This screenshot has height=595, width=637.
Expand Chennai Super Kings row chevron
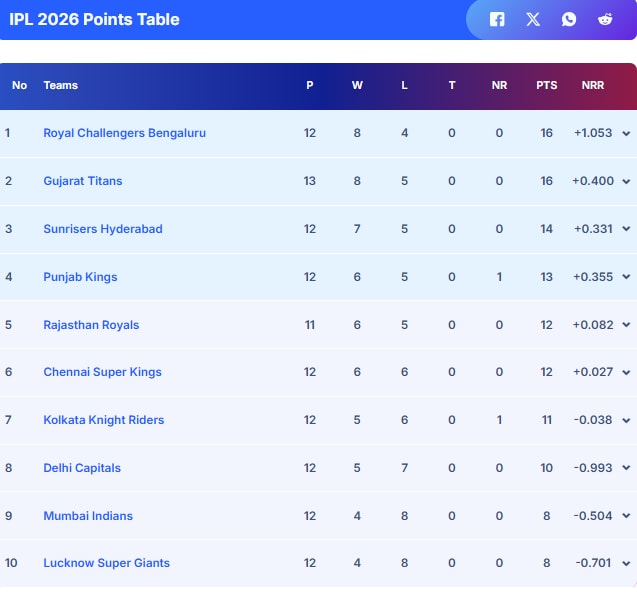[x=626, y=372]
